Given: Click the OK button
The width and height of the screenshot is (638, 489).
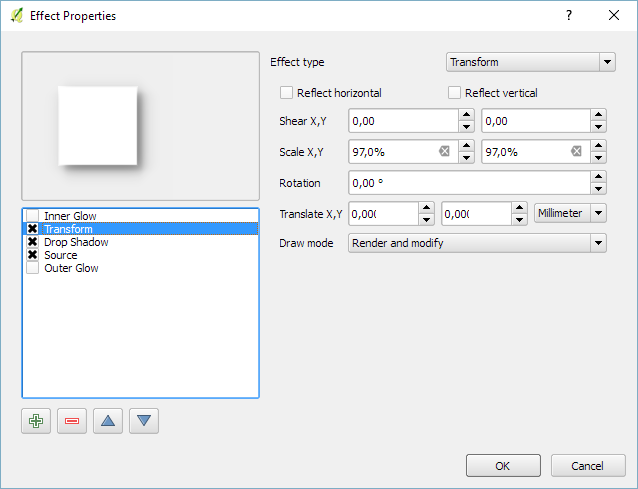Looking at the screenshot, I should point(503,466).
